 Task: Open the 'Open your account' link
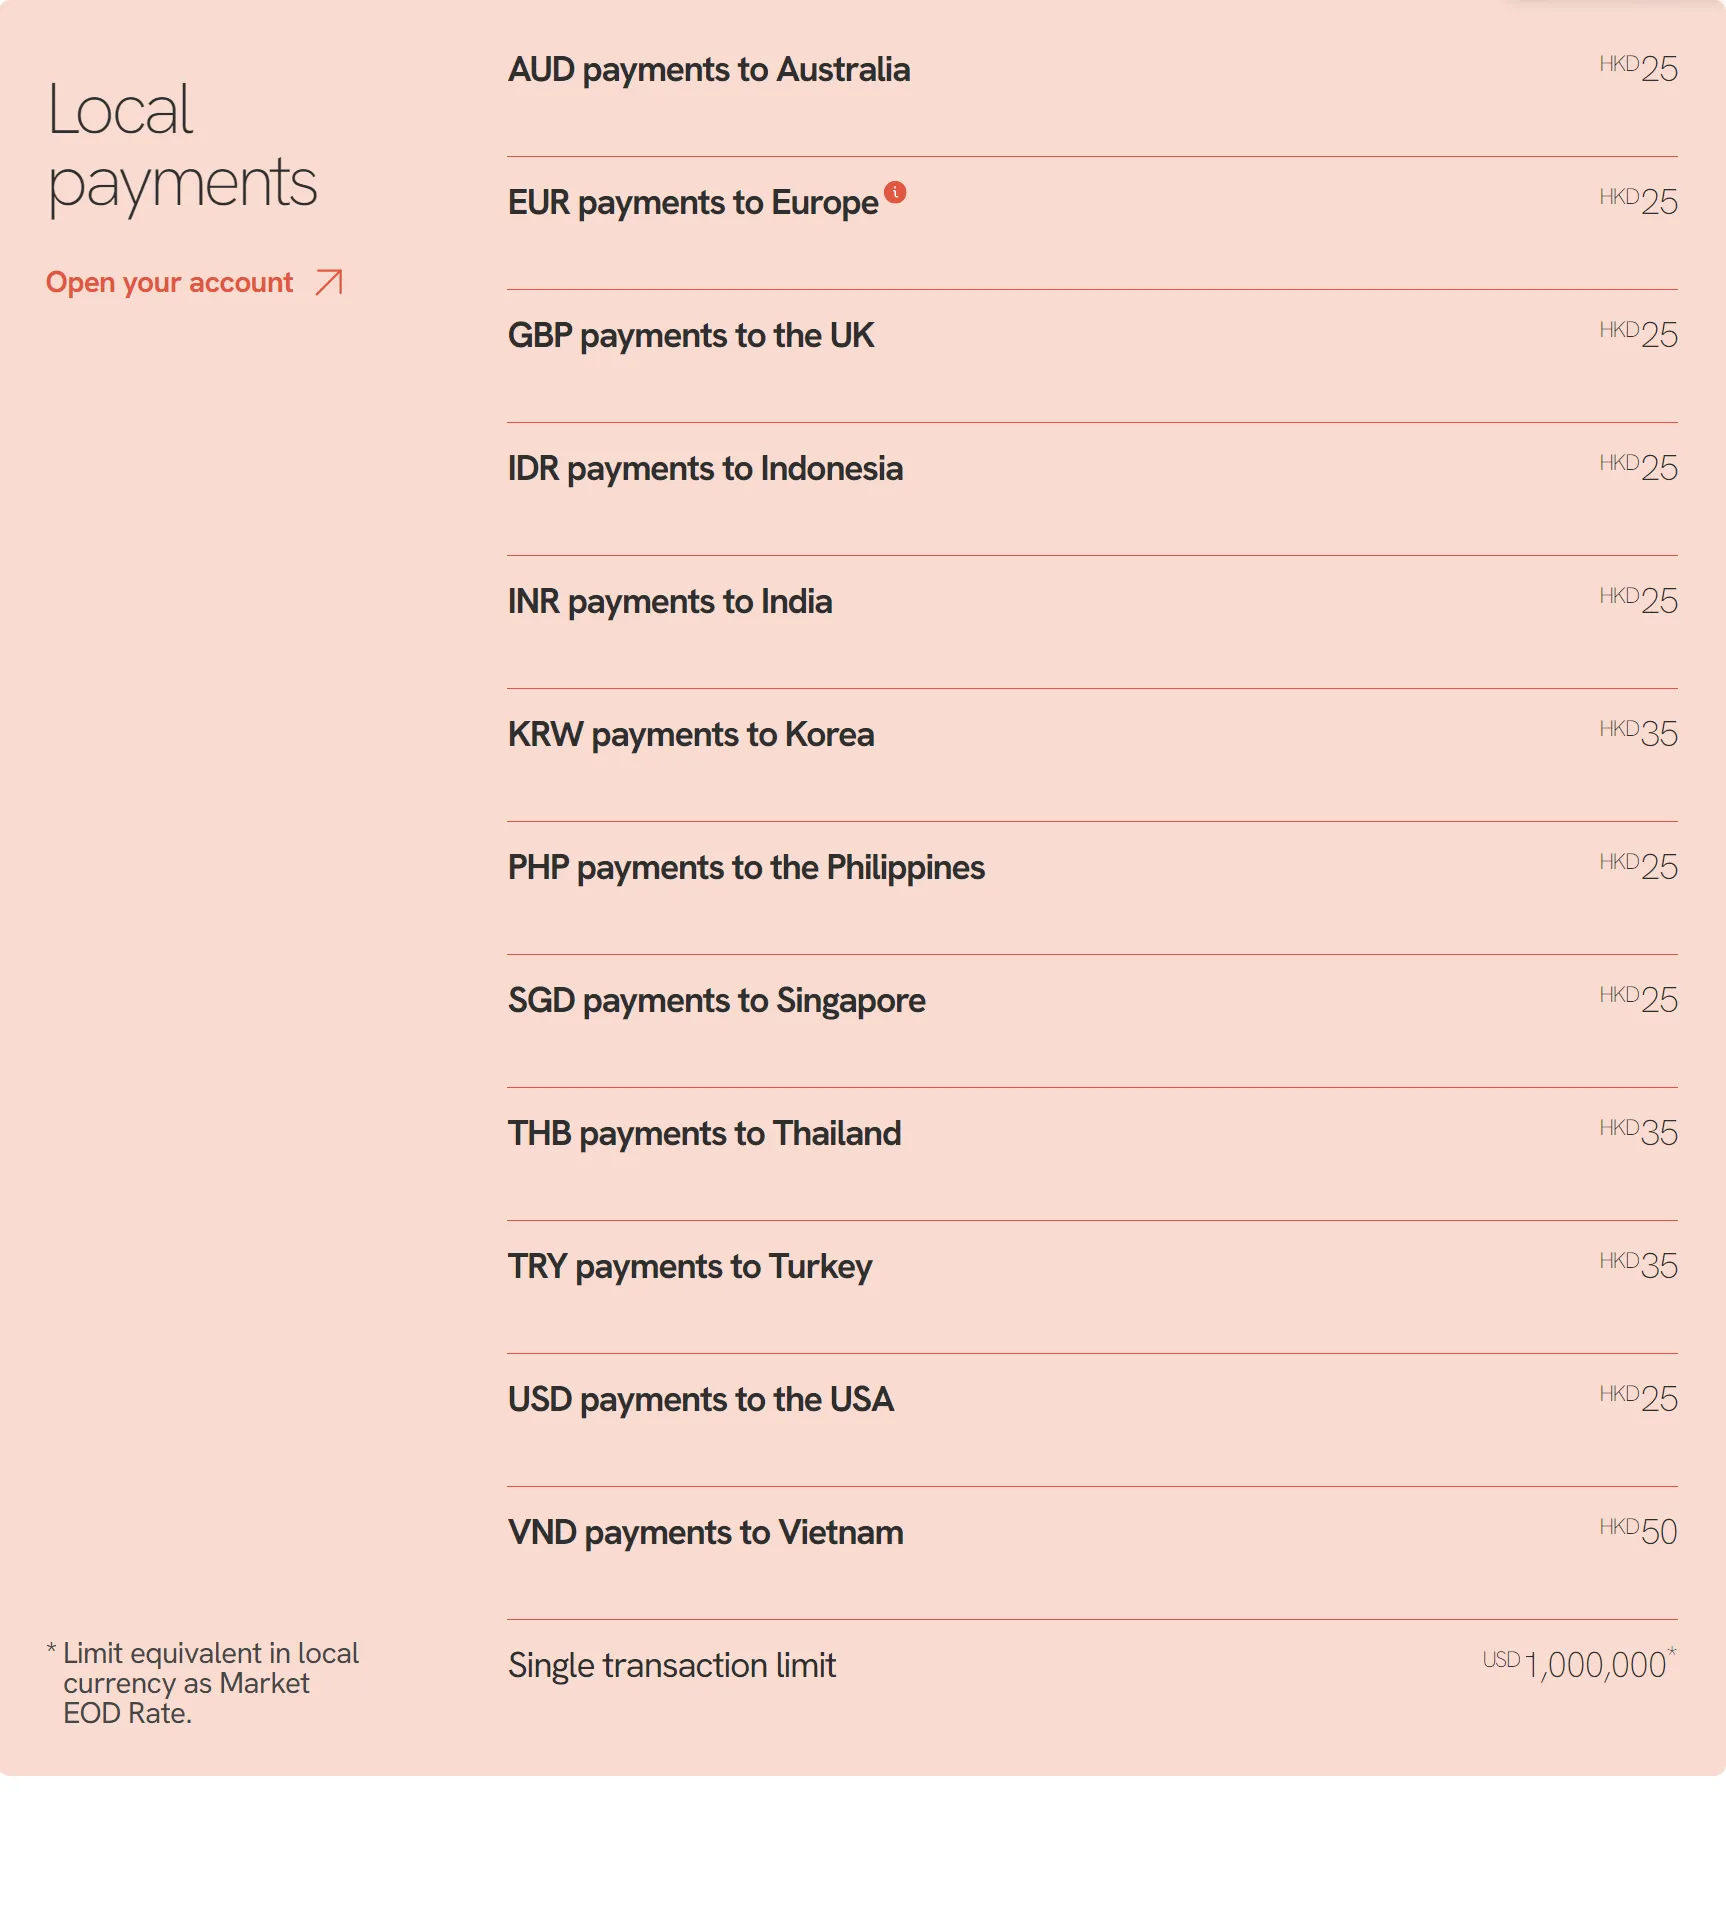coord(195,283)
